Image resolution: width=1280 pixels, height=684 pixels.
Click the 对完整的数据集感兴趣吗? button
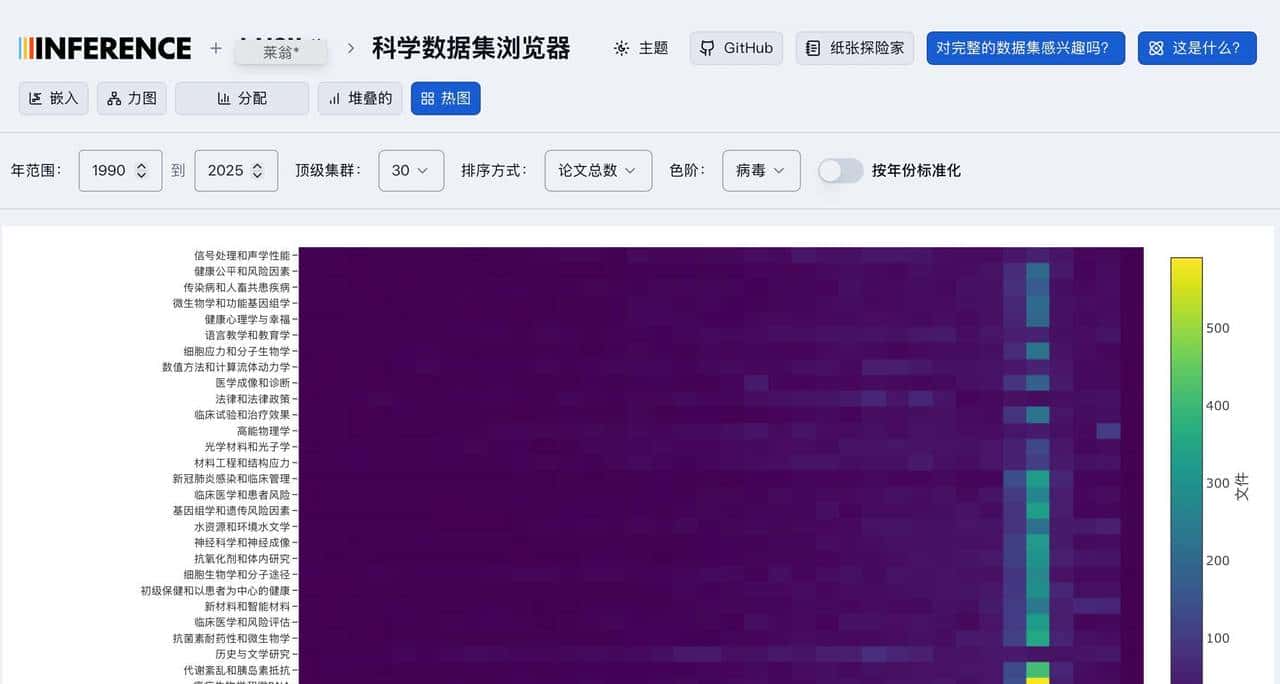click(1025, 47)
